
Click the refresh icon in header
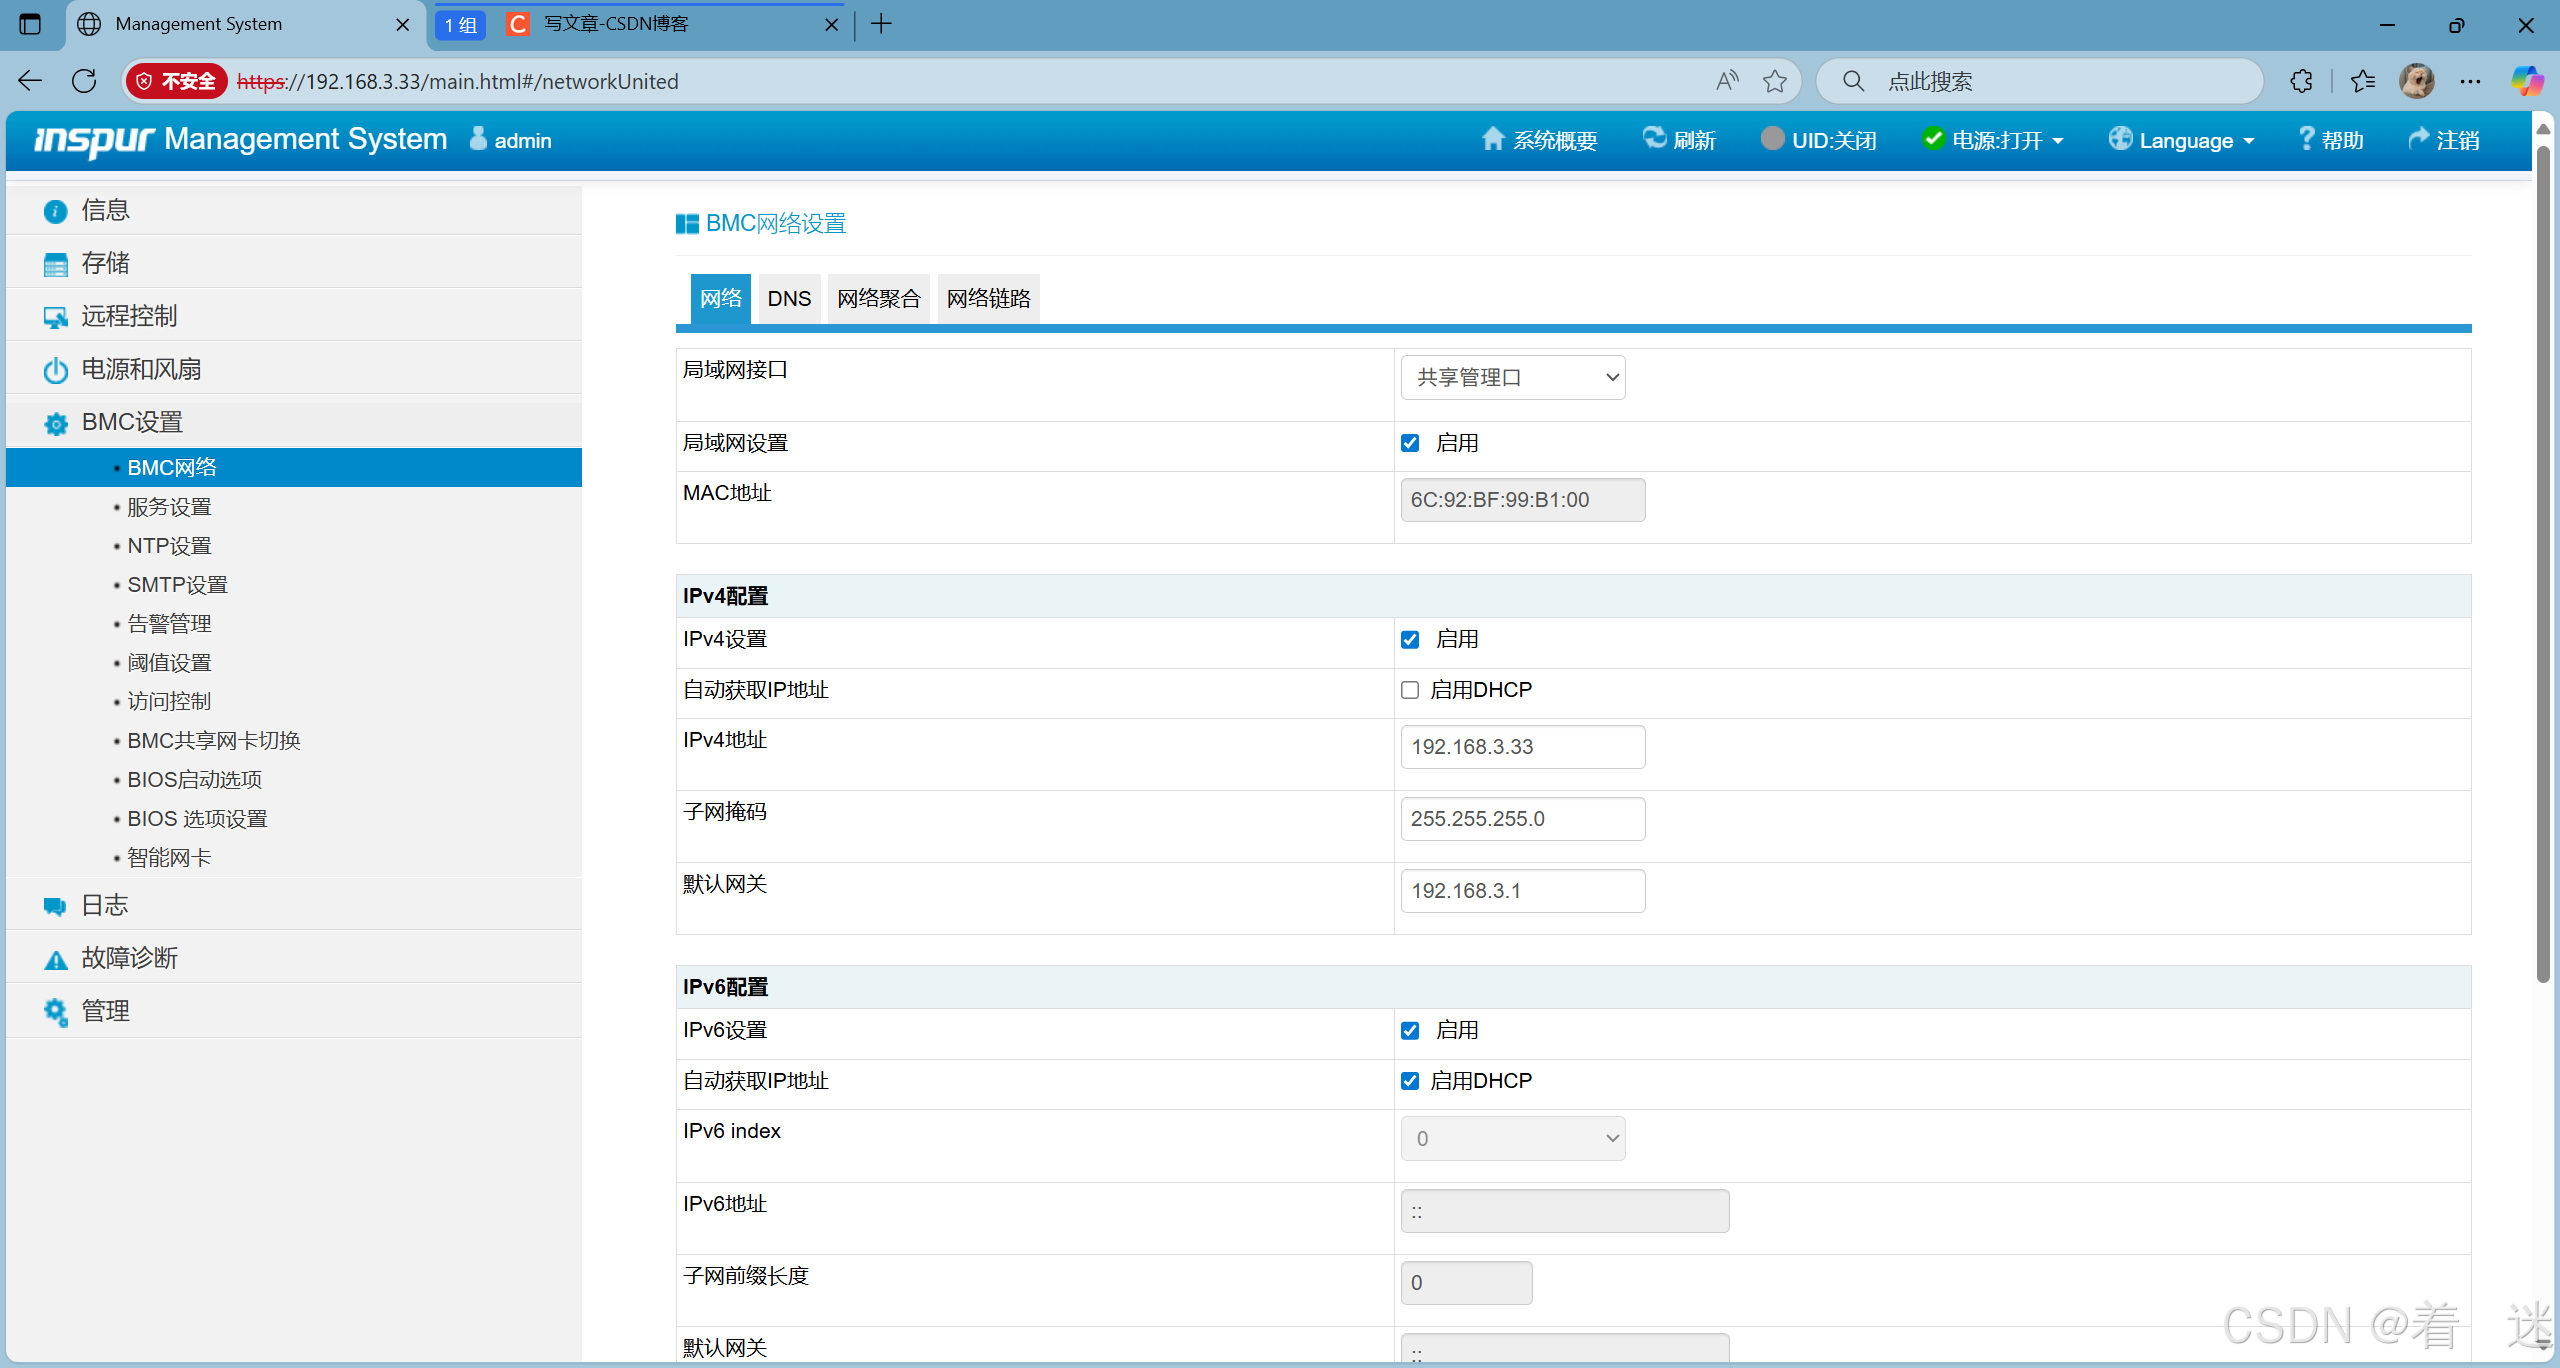pyautogui.click(x=1654, y=139)
